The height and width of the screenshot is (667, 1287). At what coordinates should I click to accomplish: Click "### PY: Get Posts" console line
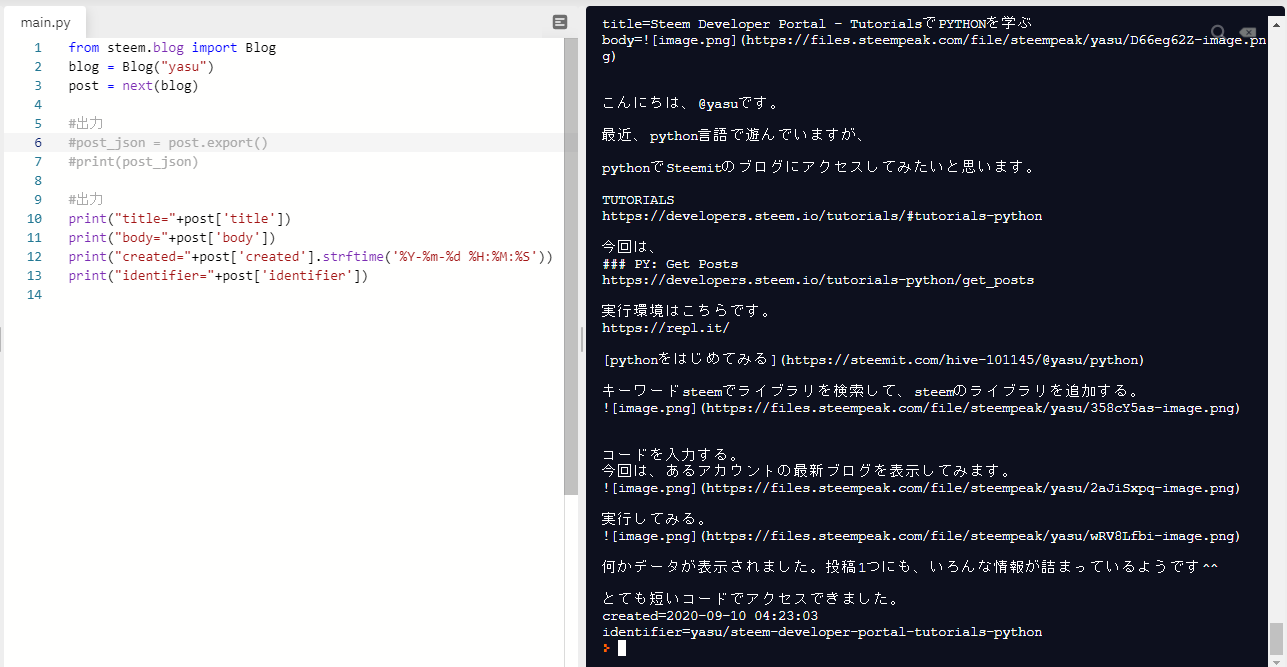coord(670,264)
